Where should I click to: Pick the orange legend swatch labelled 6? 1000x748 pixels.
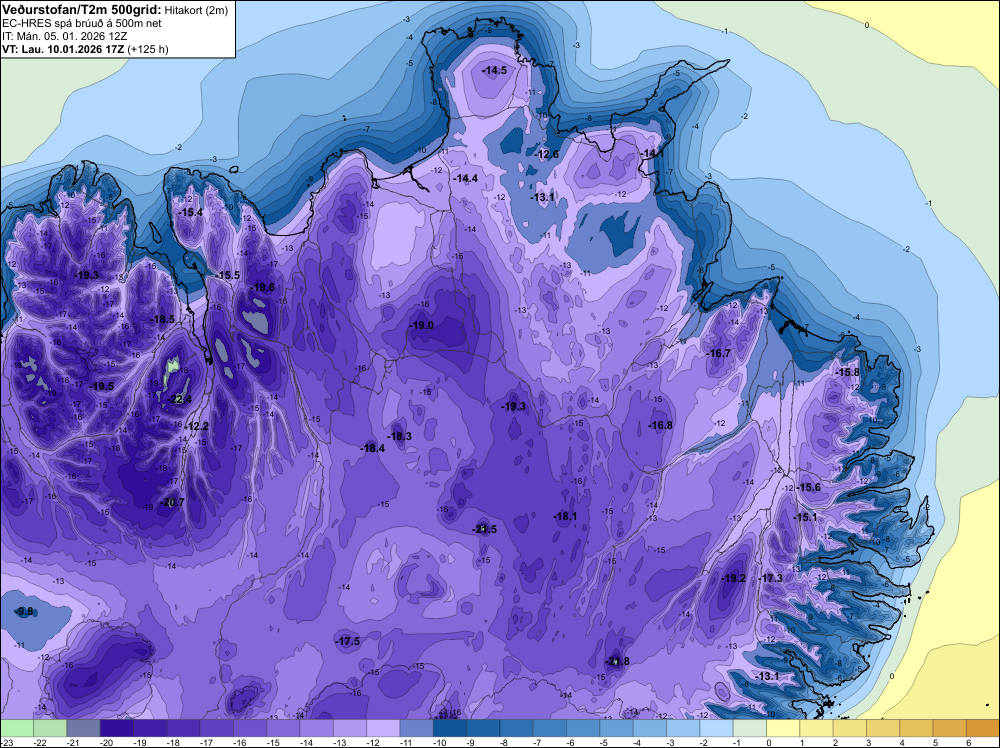point(982,728)
